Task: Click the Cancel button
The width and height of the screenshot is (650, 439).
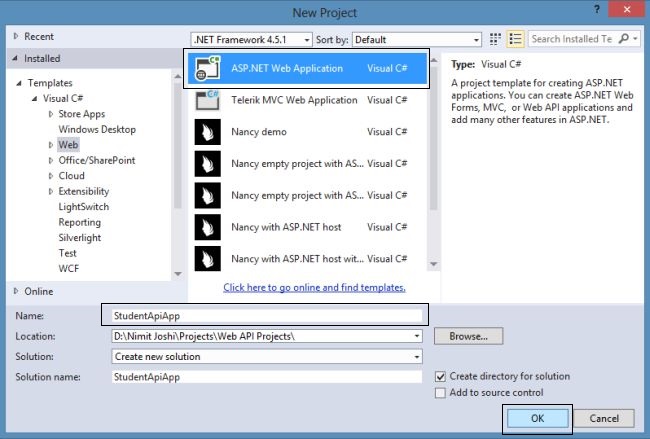Action: point(604,418)
